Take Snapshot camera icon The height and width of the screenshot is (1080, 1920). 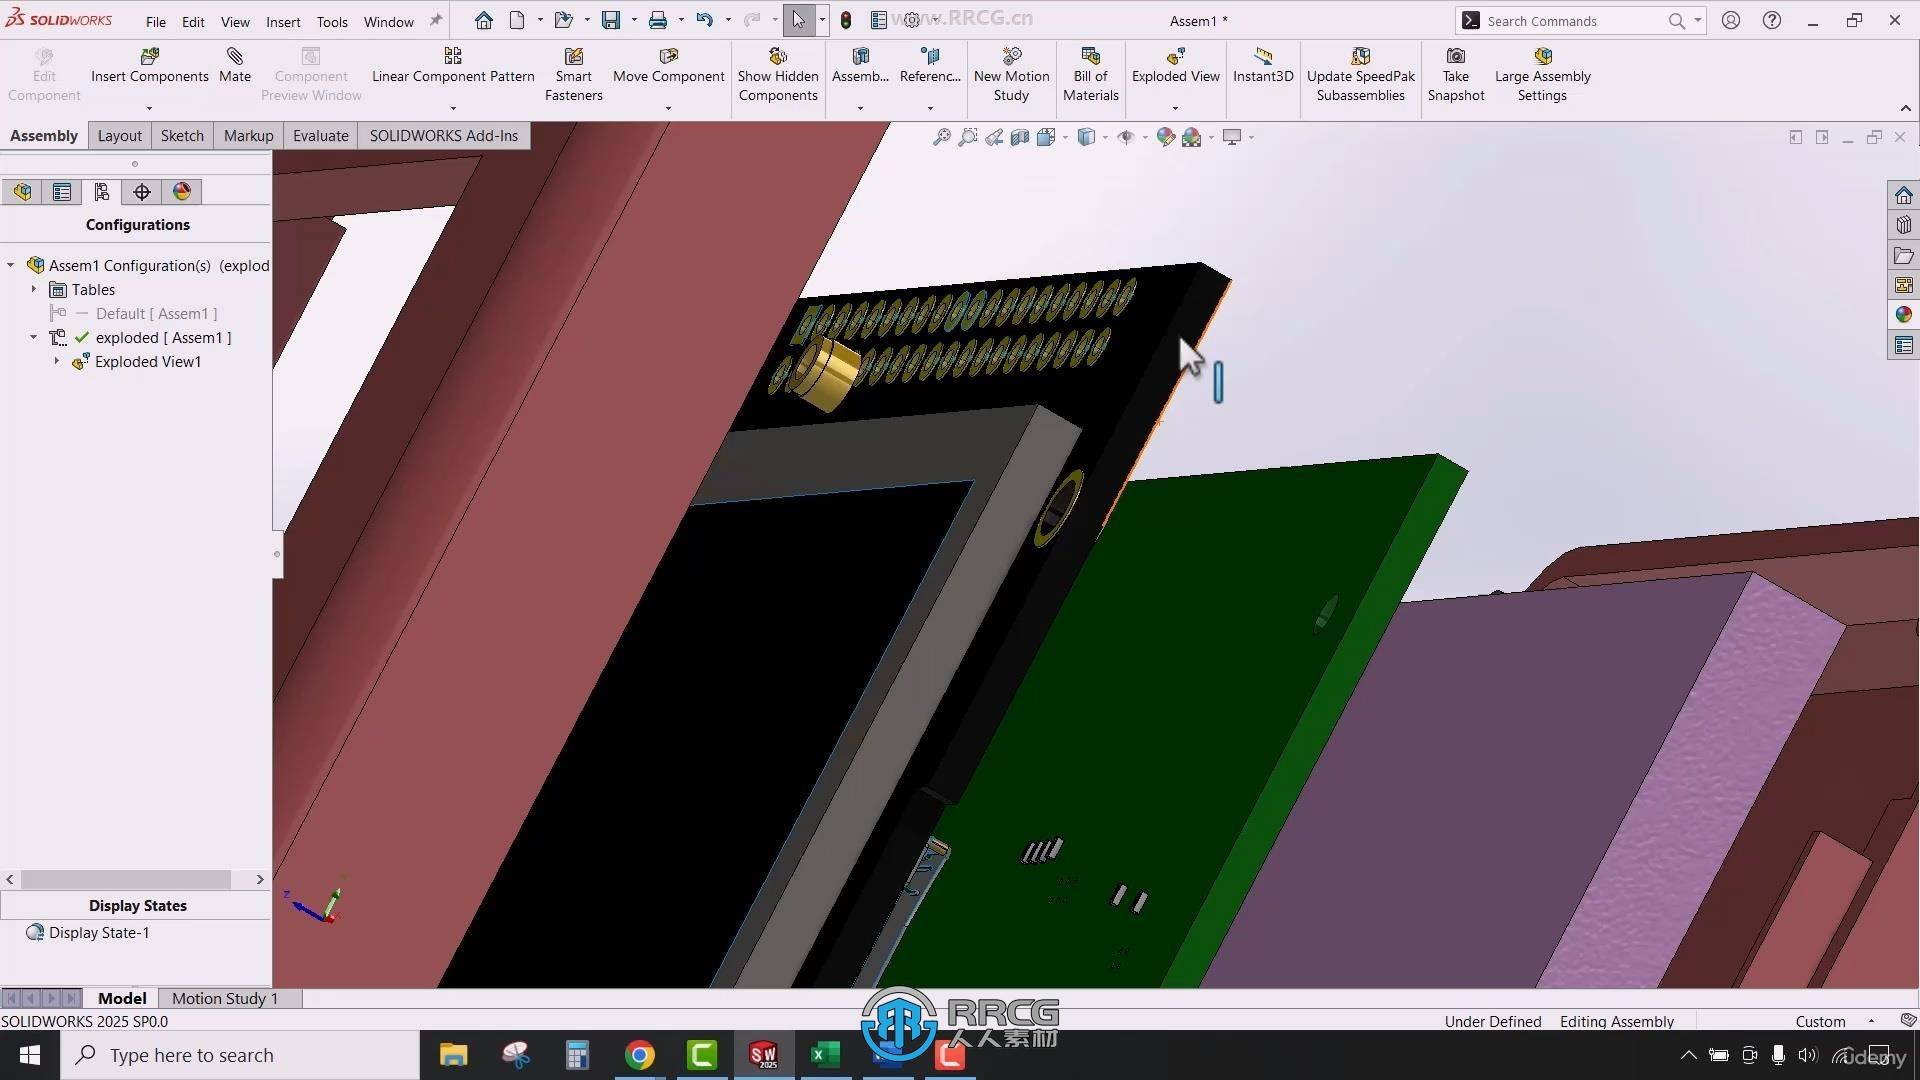coord(1455,57)
